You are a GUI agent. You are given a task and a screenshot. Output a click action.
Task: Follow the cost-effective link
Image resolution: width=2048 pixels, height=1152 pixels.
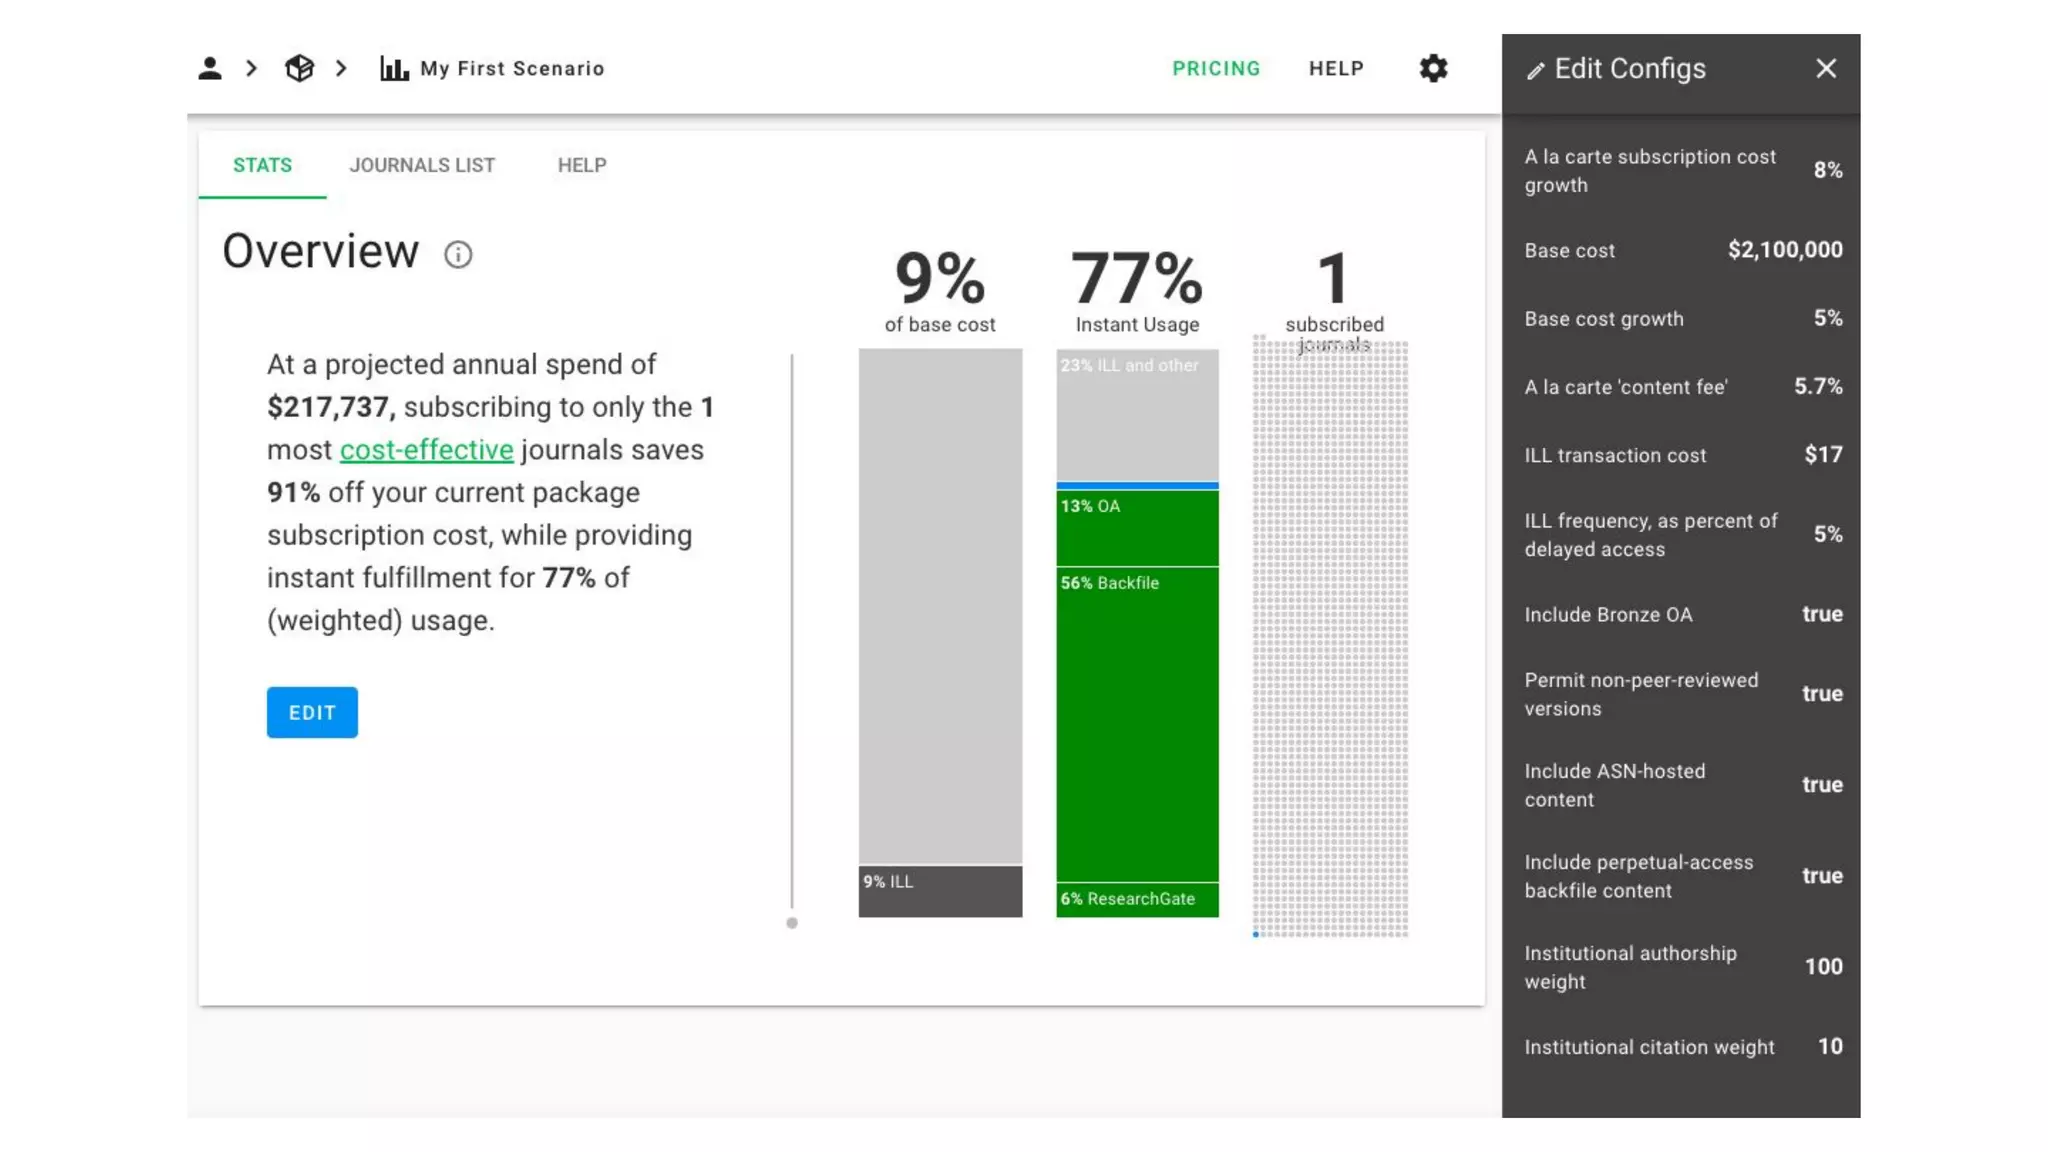tap(426, 450)
